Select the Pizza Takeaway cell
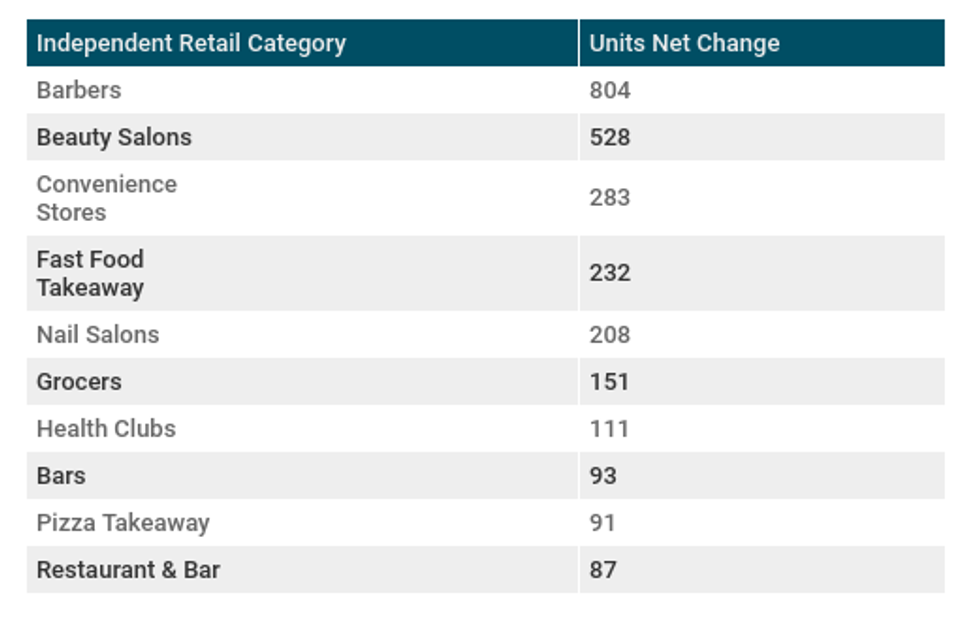Screen dimensions: 980x630 (x=123, y=522)
